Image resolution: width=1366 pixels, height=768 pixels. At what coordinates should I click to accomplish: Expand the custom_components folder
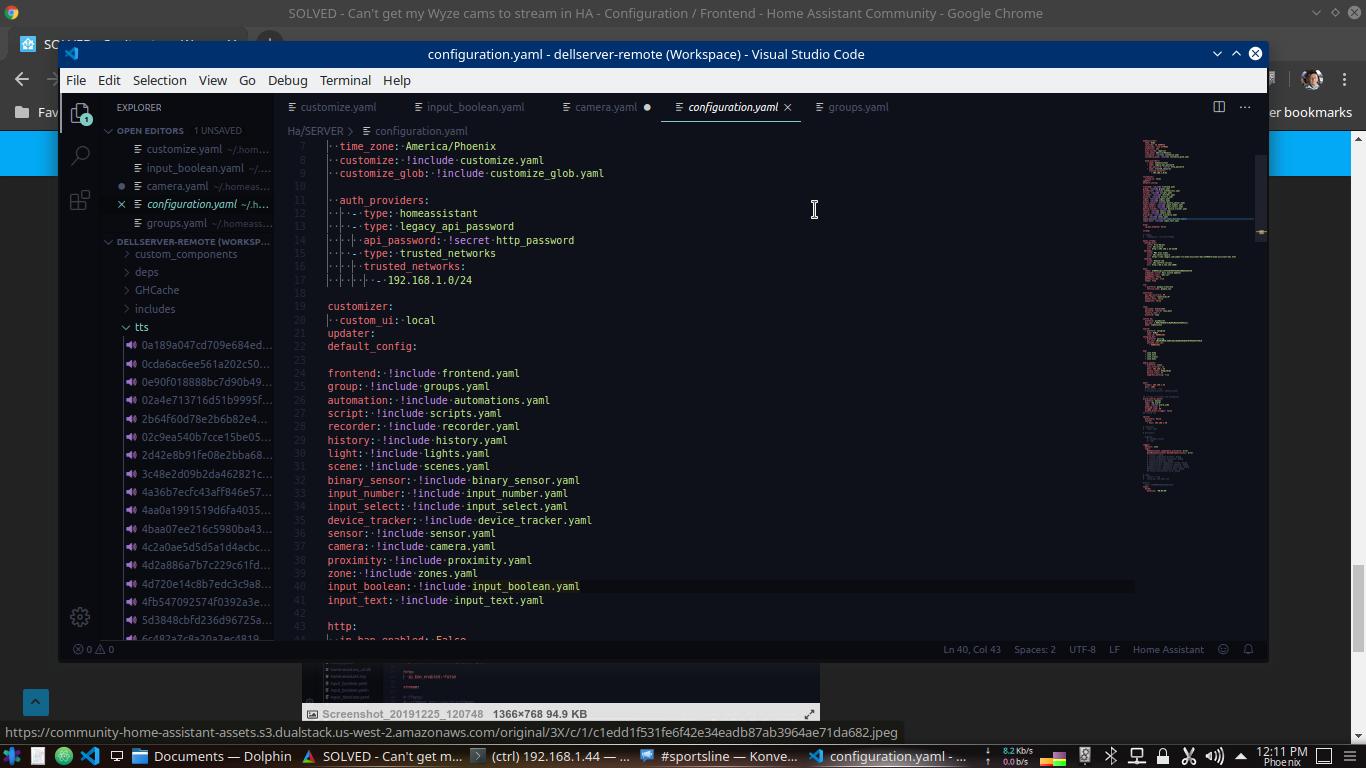(186, 254)
